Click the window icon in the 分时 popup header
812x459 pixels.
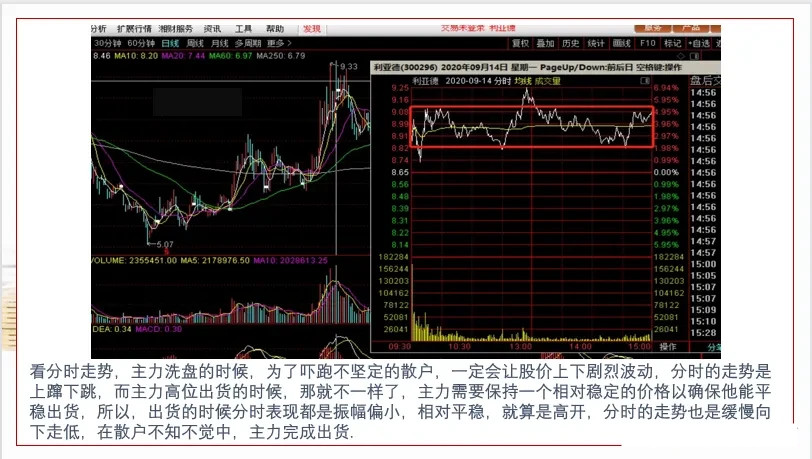point(645,81)
